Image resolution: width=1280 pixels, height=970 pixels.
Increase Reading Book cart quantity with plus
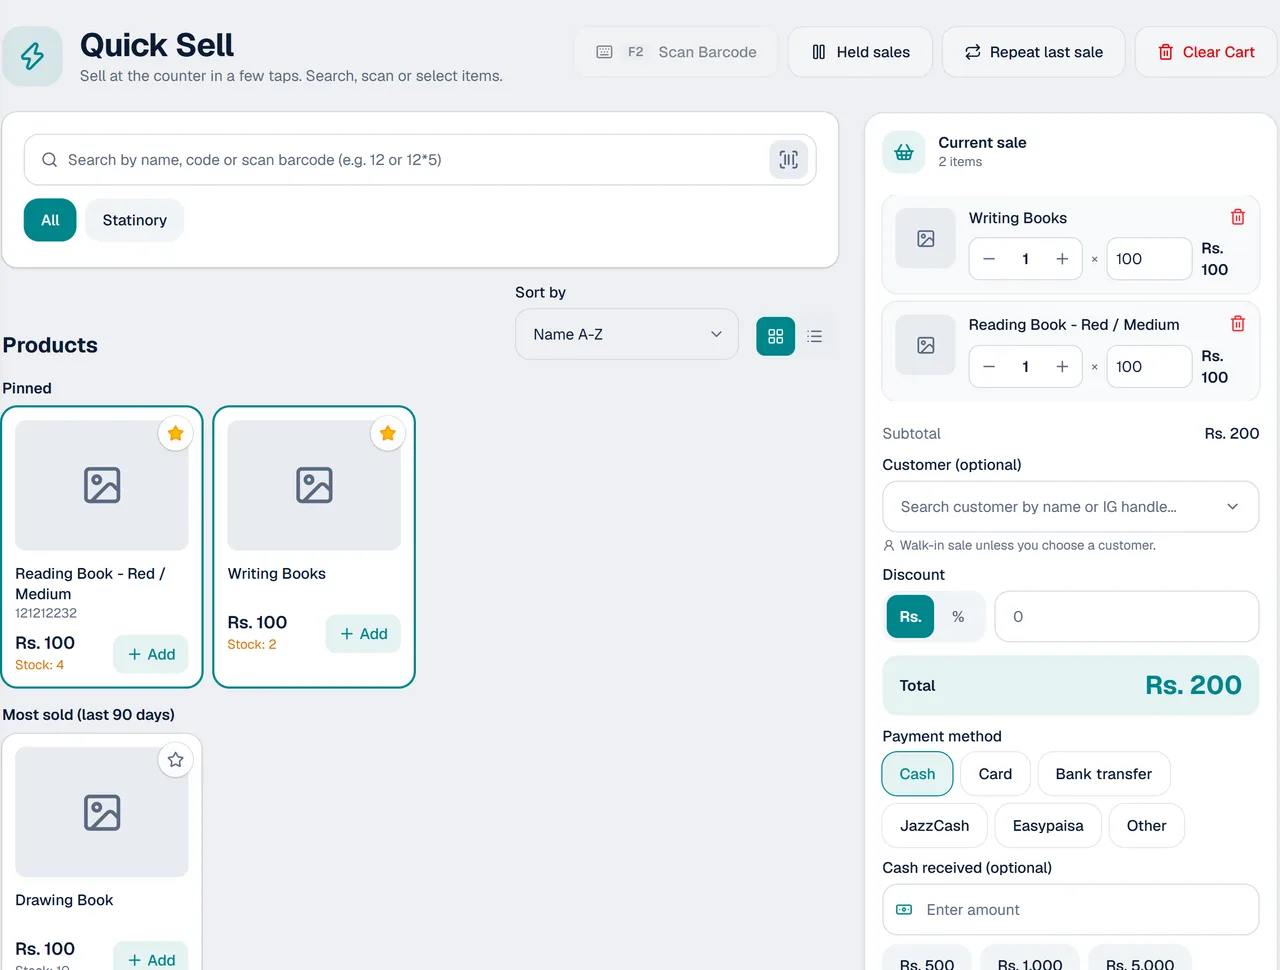click(x=1062, y=367)
